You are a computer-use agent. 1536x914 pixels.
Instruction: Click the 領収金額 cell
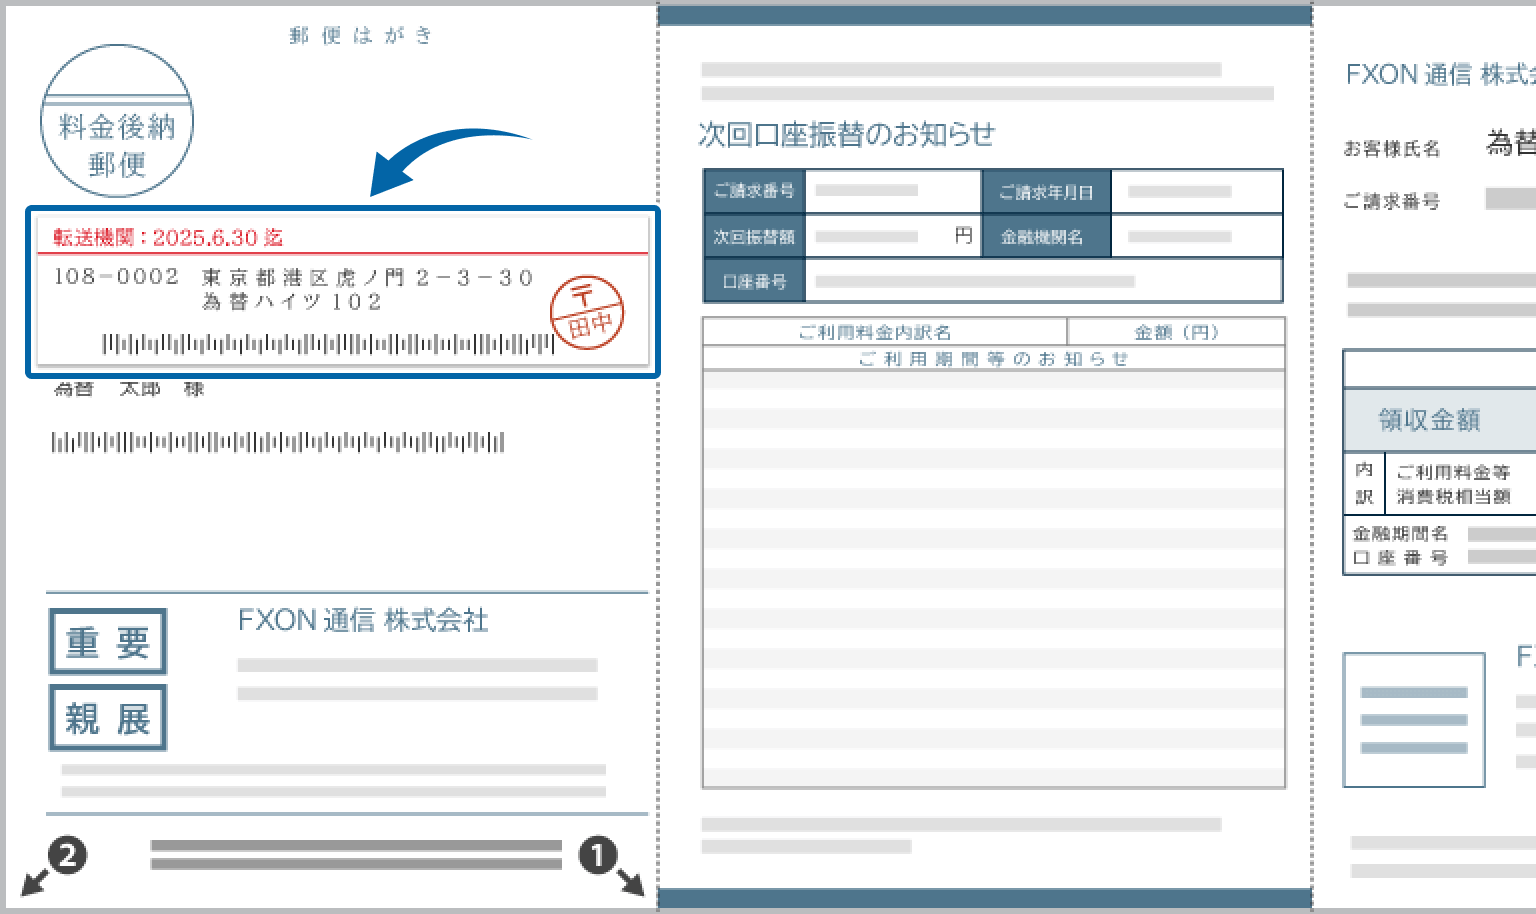pyautogui.click(x=1441, y=420)
